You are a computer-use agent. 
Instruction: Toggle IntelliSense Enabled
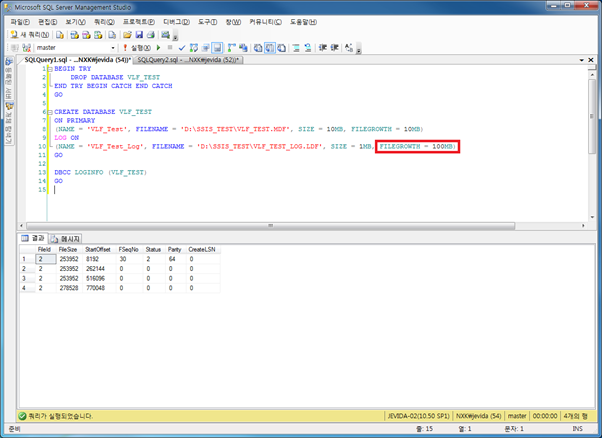217,48
